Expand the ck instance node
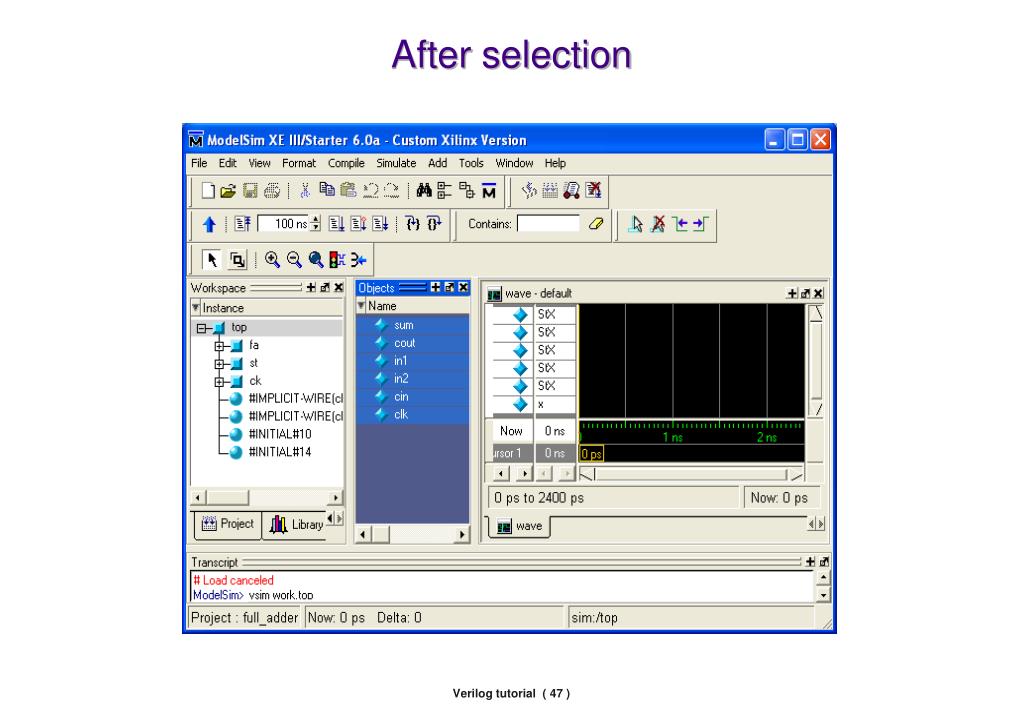The height and width of the screenshot is (708, 1023). 219,382
